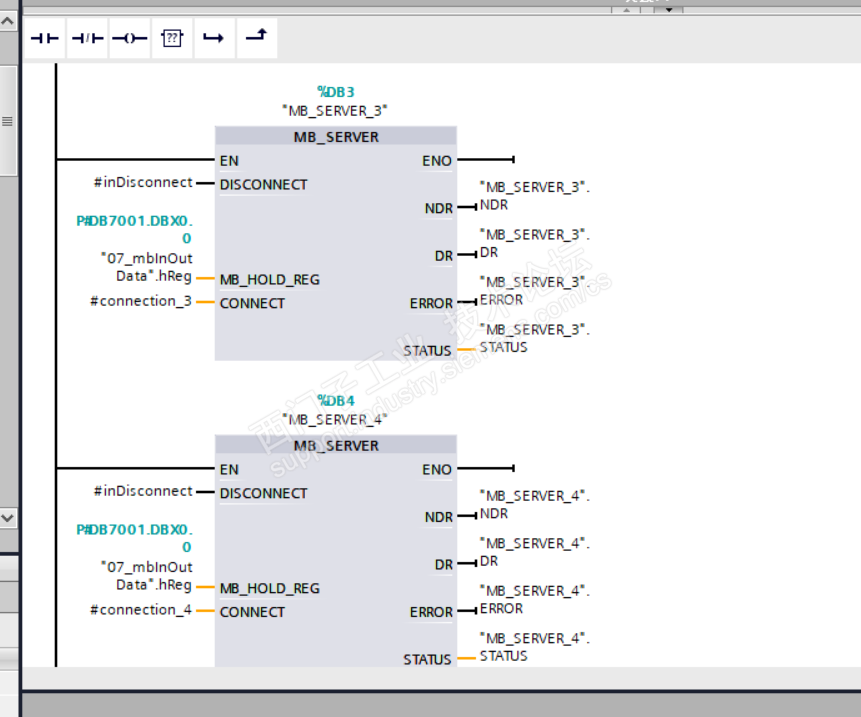Click #inDisconnect operand of MB_SERVER_3
Screen dimensions: 861x717
pyautogui.click(x=143, y=182)
